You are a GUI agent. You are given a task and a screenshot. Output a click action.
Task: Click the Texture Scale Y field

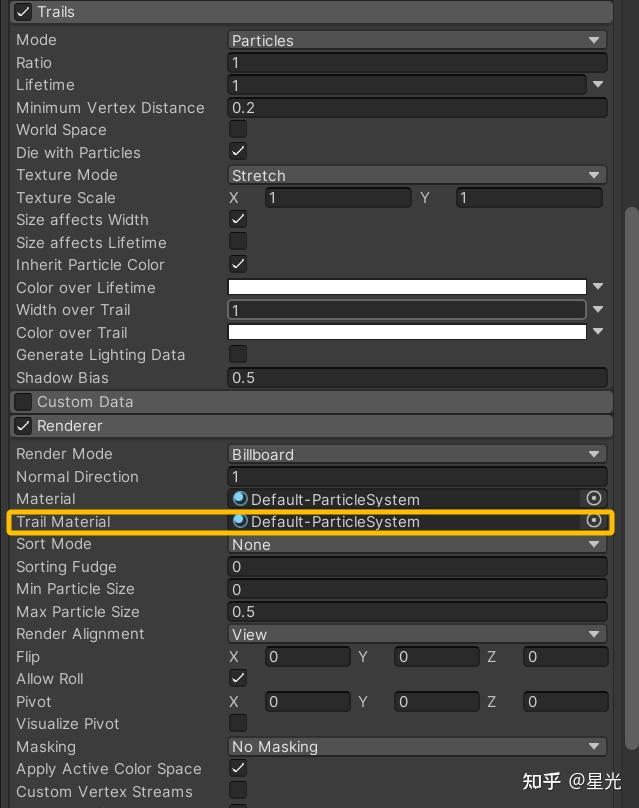coord(529,197)
